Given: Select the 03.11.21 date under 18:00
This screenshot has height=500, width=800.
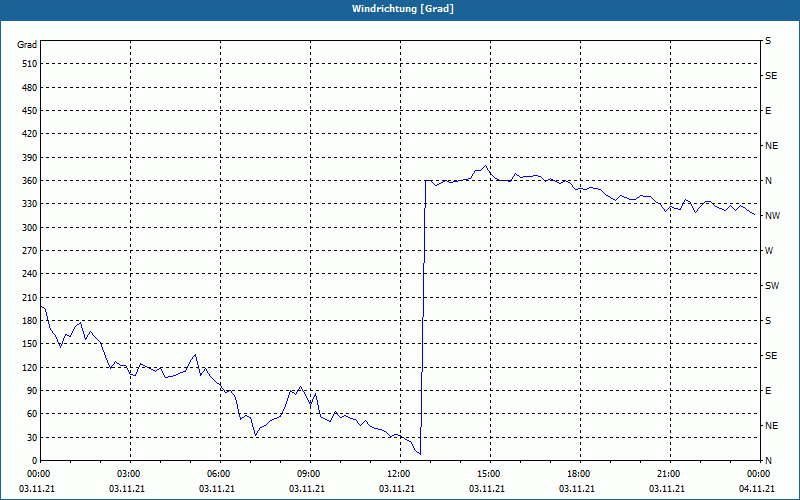Looking at the screenshot, I should 577,489.
